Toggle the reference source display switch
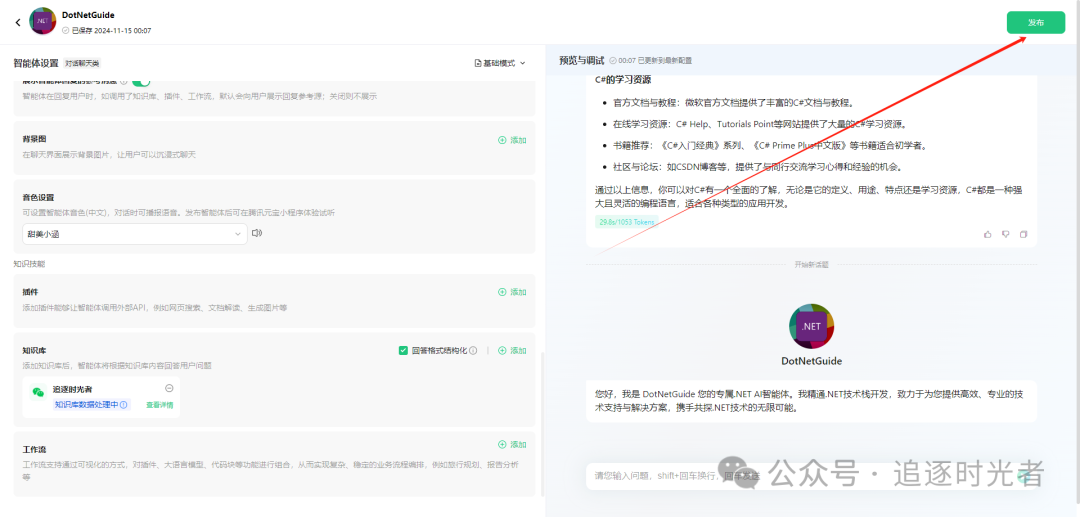This screenshot has width=1080, height=517. (141, 81)
